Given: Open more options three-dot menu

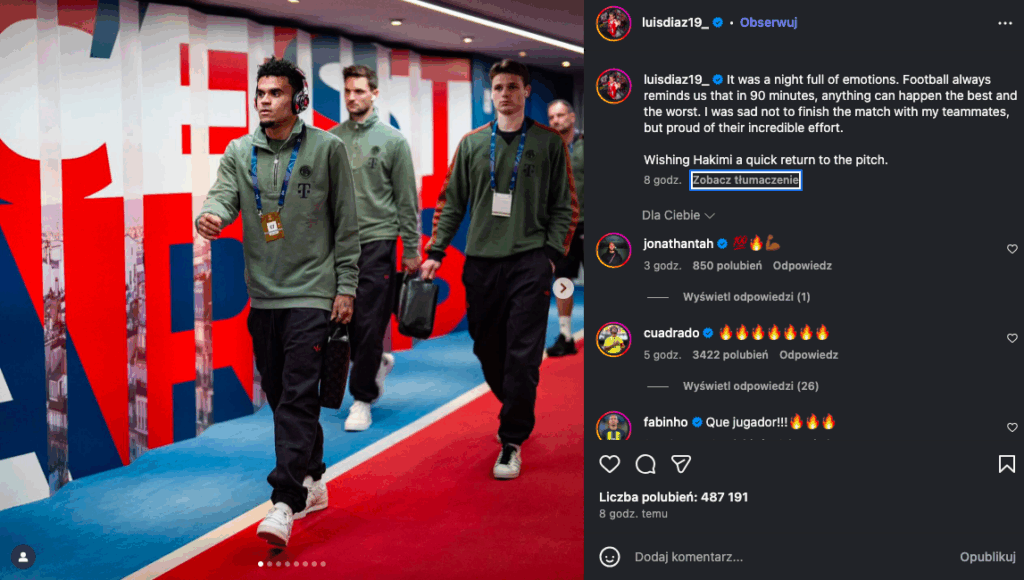Looking at the screenshot, I should tap(1004, 23).
